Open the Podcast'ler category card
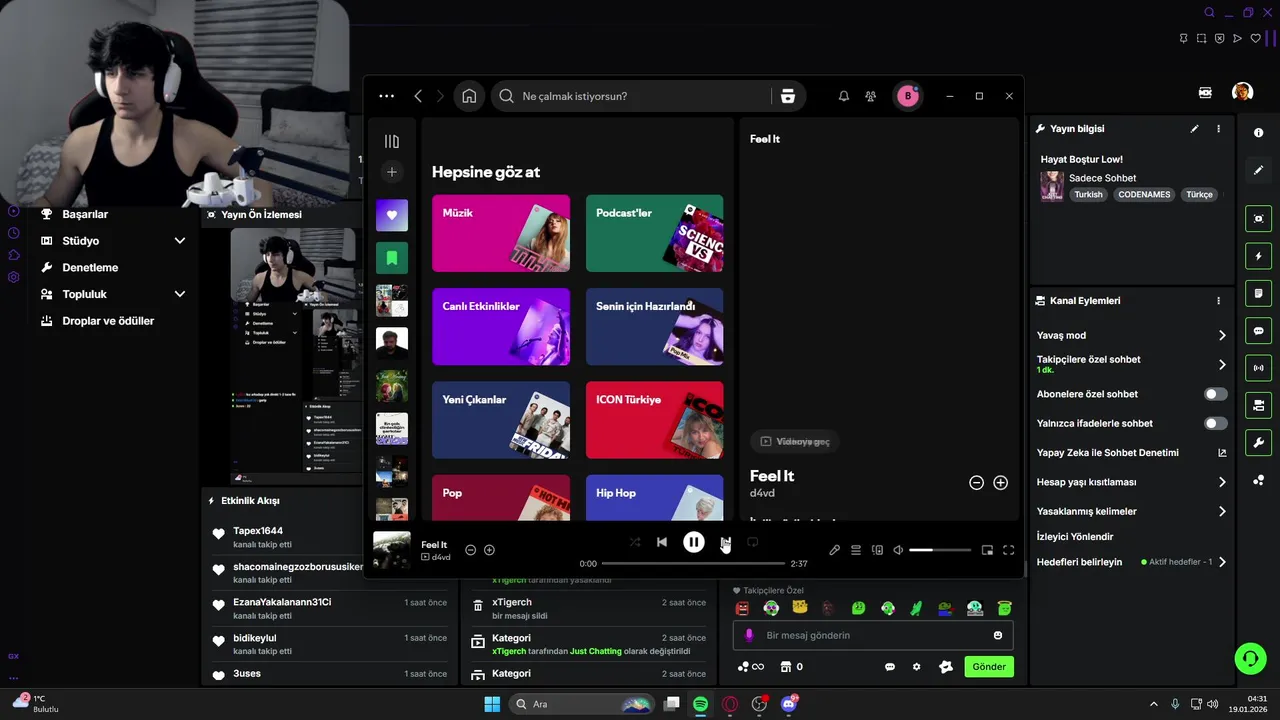 [x=654, y=233]
